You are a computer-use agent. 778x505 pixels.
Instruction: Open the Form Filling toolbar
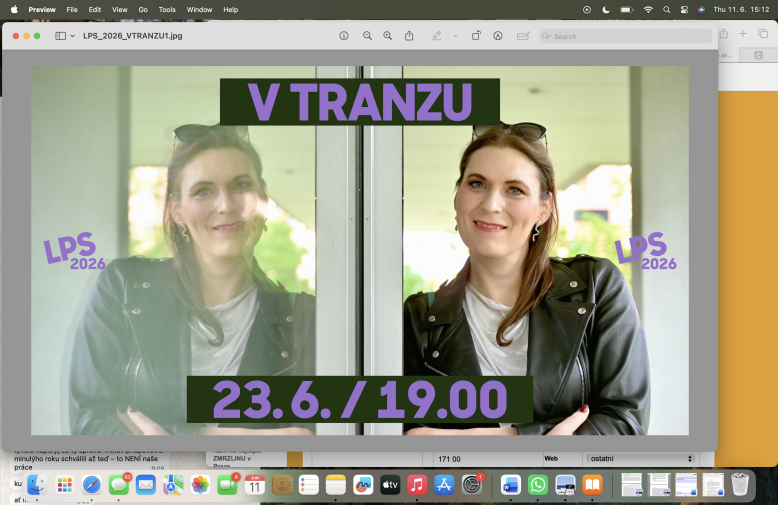(x=523, y=36)
